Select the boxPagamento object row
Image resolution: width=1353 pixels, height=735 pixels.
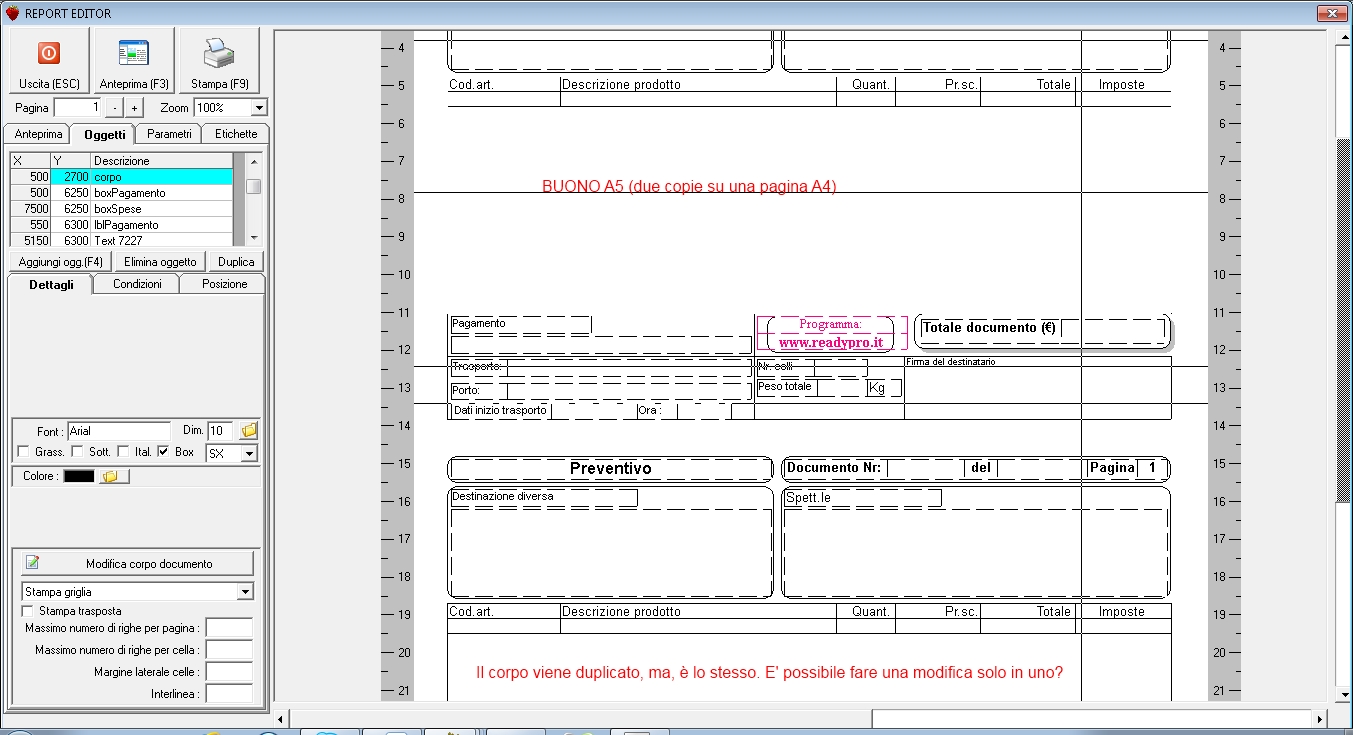pos(121,193)
